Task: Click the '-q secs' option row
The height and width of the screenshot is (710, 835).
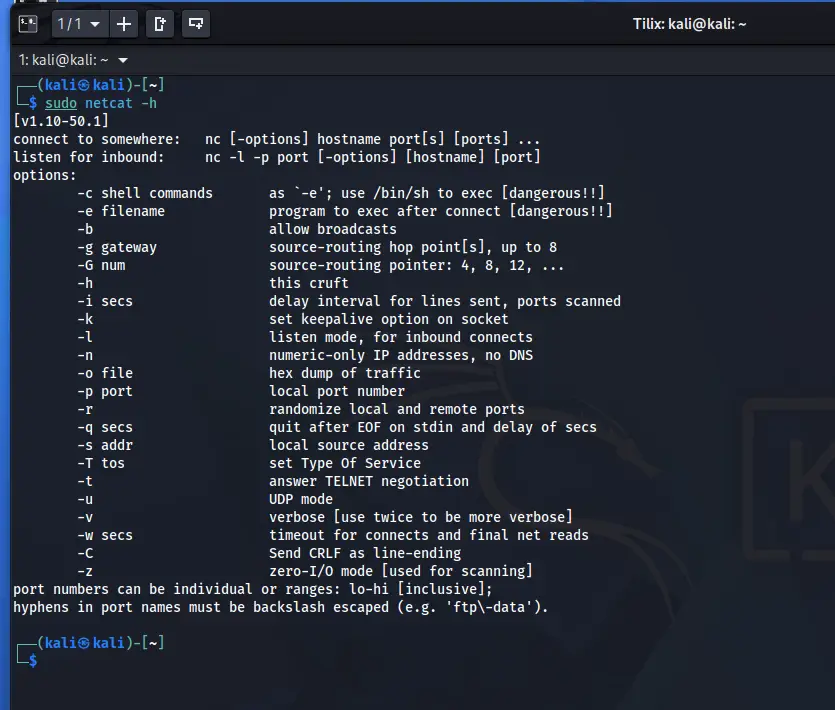Action: 337,427
